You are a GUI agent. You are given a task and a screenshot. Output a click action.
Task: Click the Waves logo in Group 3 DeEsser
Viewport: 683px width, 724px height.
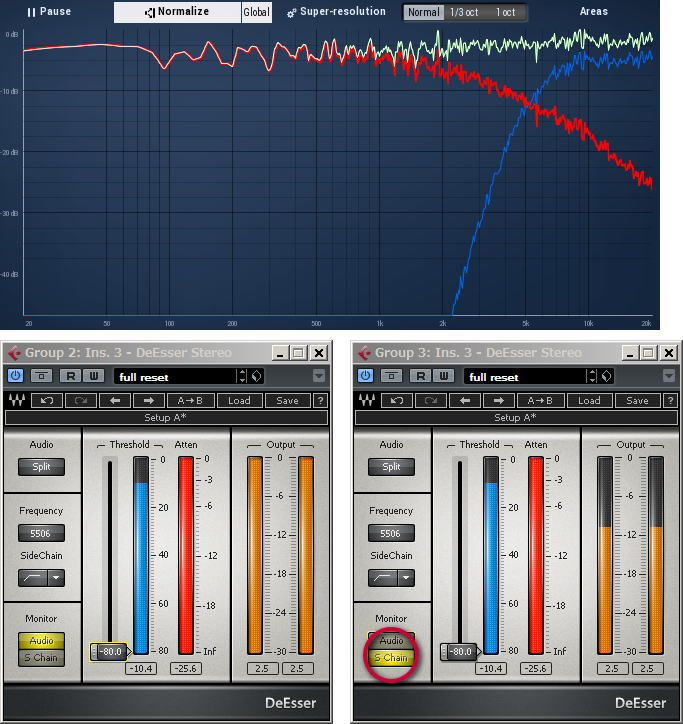click(x=367, y=400)
